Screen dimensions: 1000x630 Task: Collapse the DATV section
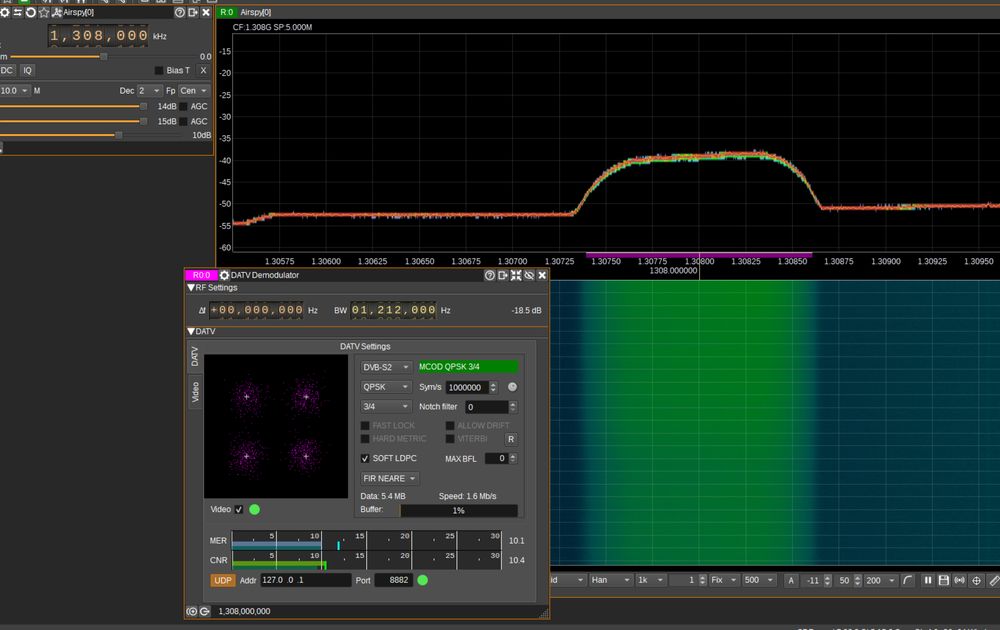(191, 332)
